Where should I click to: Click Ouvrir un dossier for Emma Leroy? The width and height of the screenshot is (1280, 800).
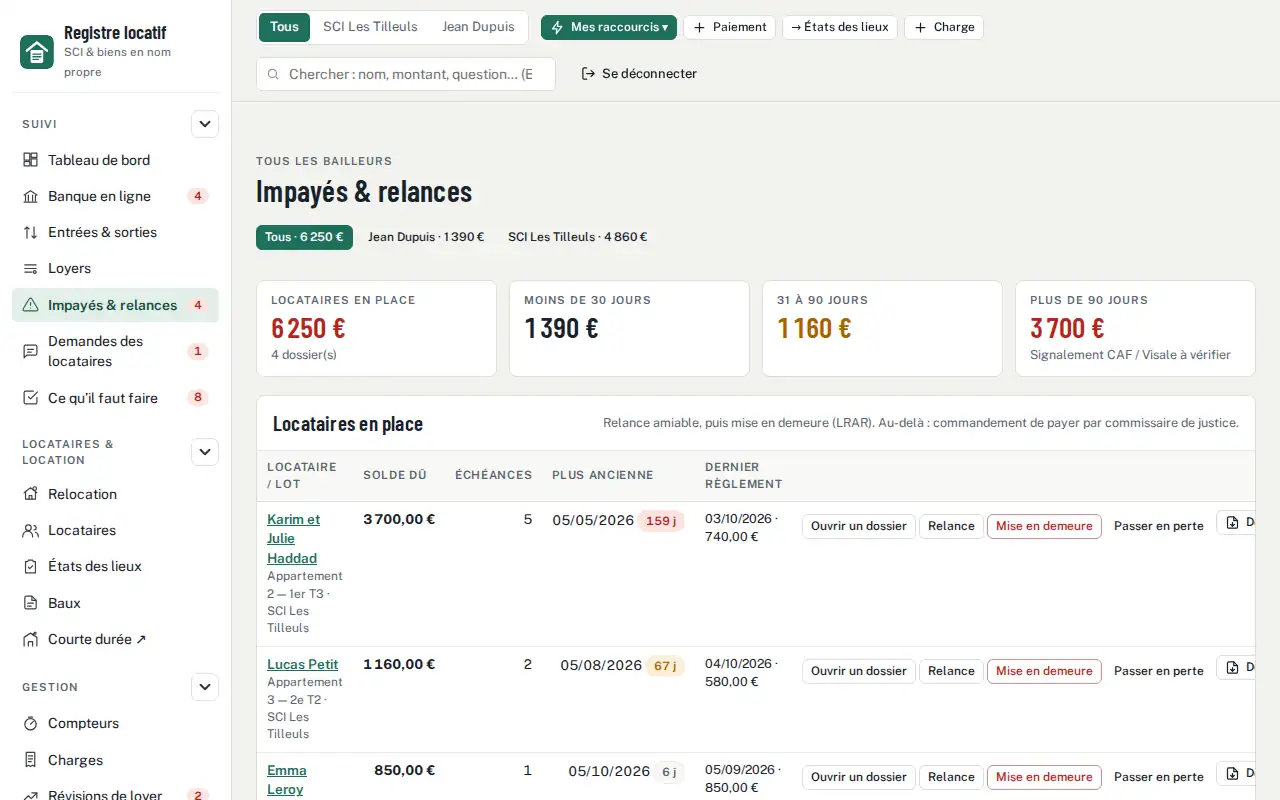point(859,777)
